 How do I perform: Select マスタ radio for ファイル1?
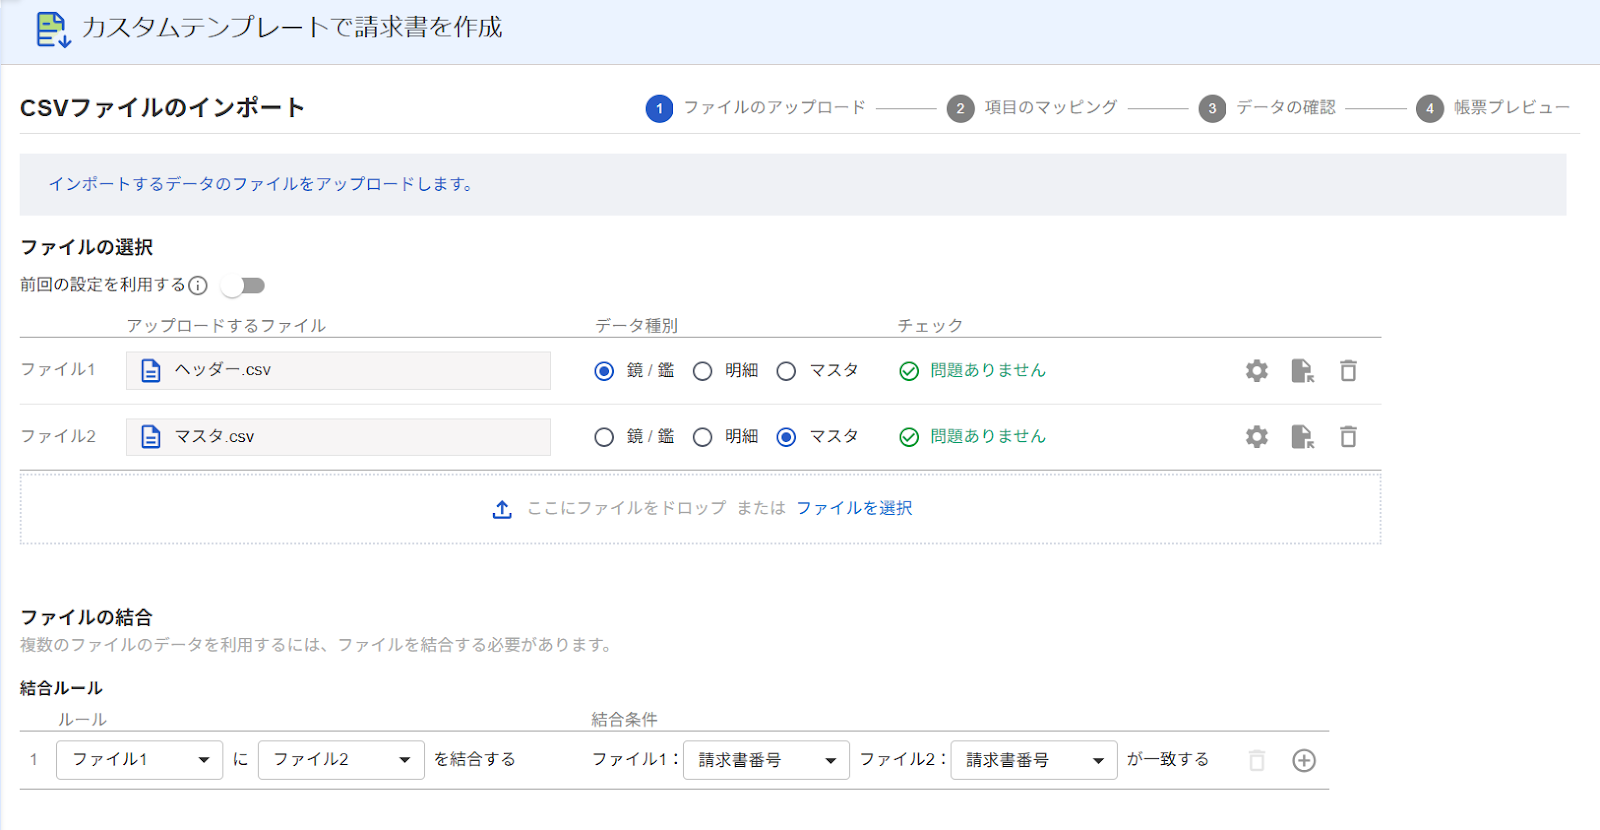787,371
